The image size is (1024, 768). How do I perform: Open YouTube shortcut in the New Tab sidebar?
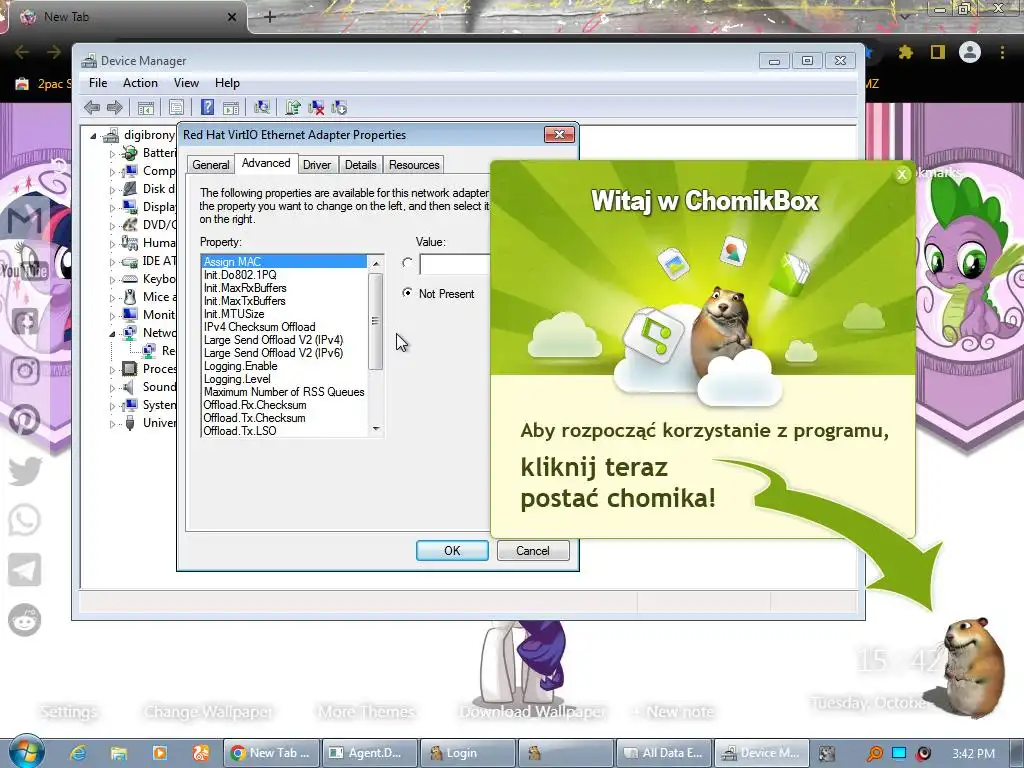point(25,270)
